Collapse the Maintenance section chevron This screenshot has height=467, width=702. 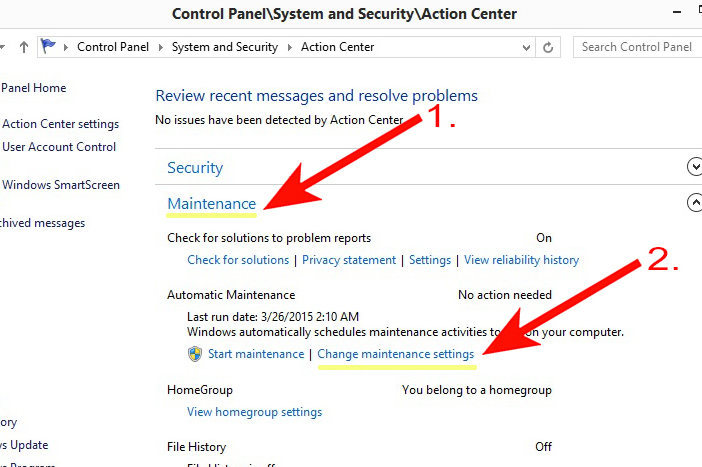tap(695, 203)
